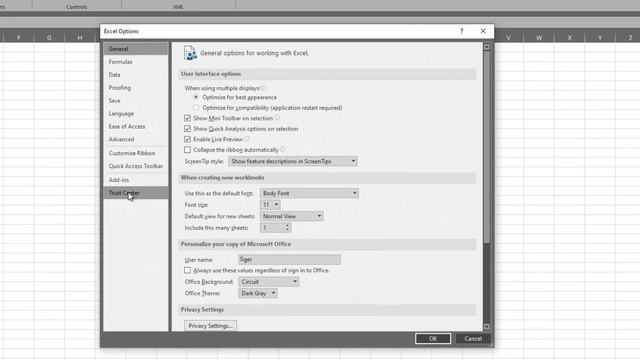Click Cancel to dismiss the dialog
The image size is (640, 360).
473,338
